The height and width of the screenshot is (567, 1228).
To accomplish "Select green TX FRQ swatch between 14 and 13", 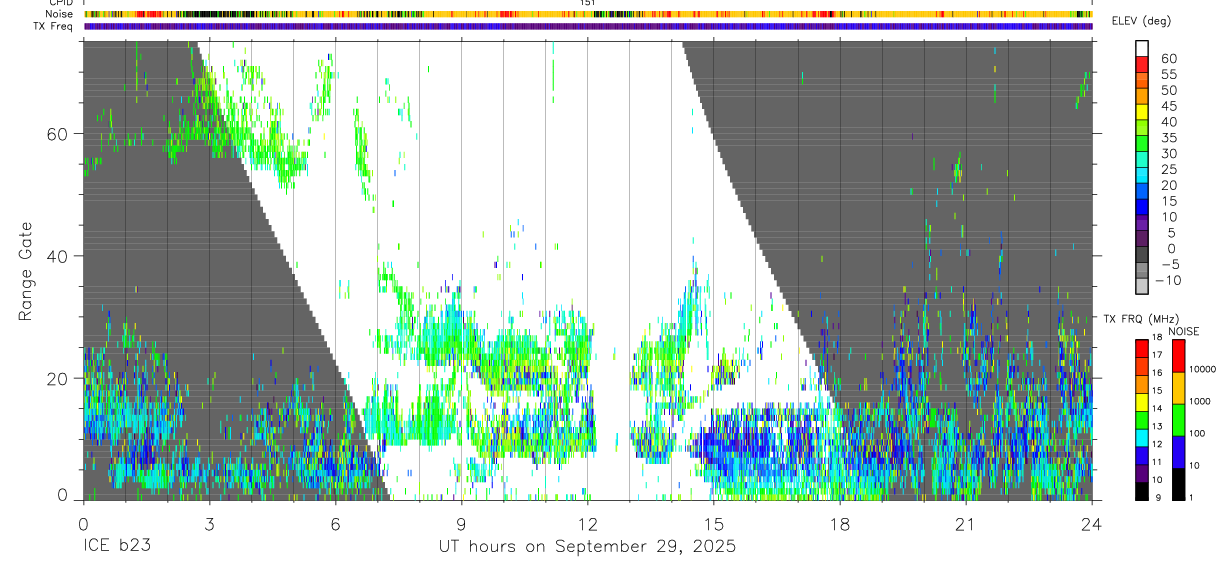I will click(1142, 418).
